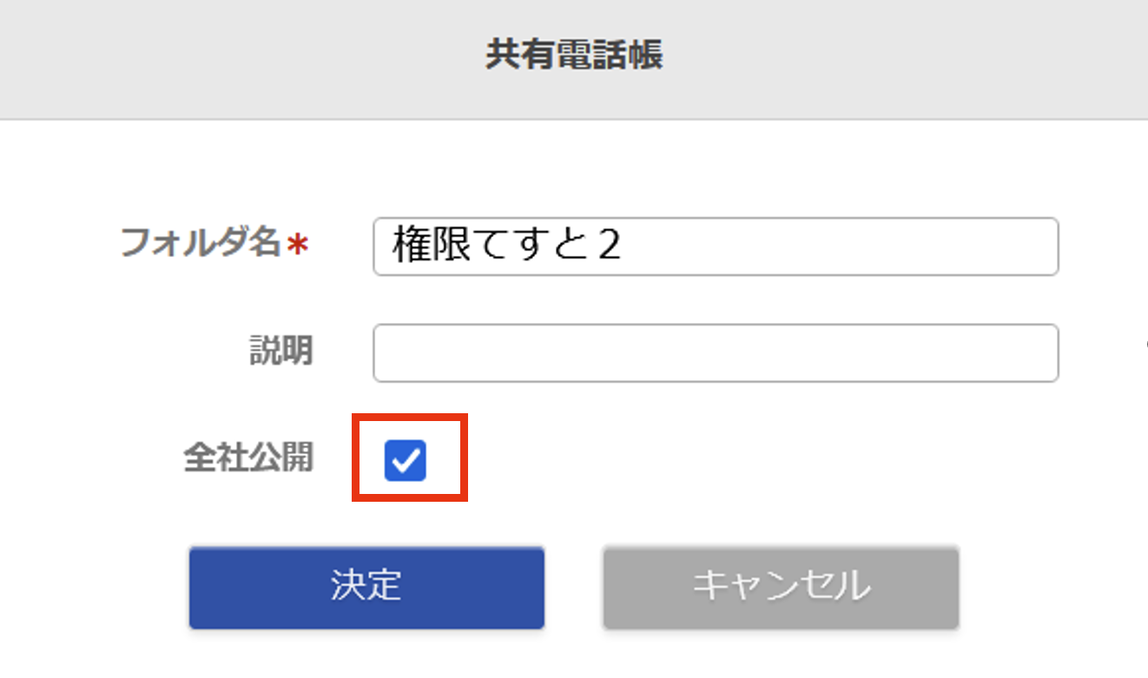Confirm folder settings with the blue 決定 button

366,587
